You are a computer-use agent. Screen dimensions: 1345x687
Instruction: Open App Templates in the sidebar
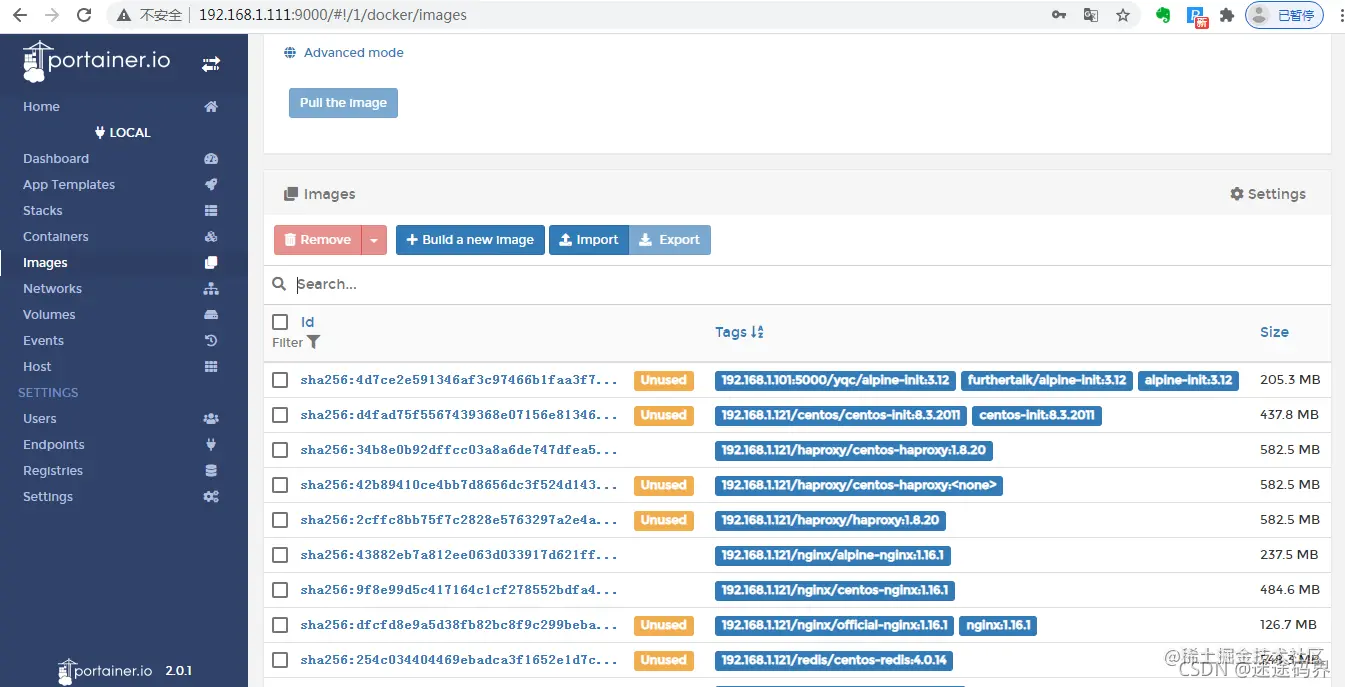pos(69,185)
